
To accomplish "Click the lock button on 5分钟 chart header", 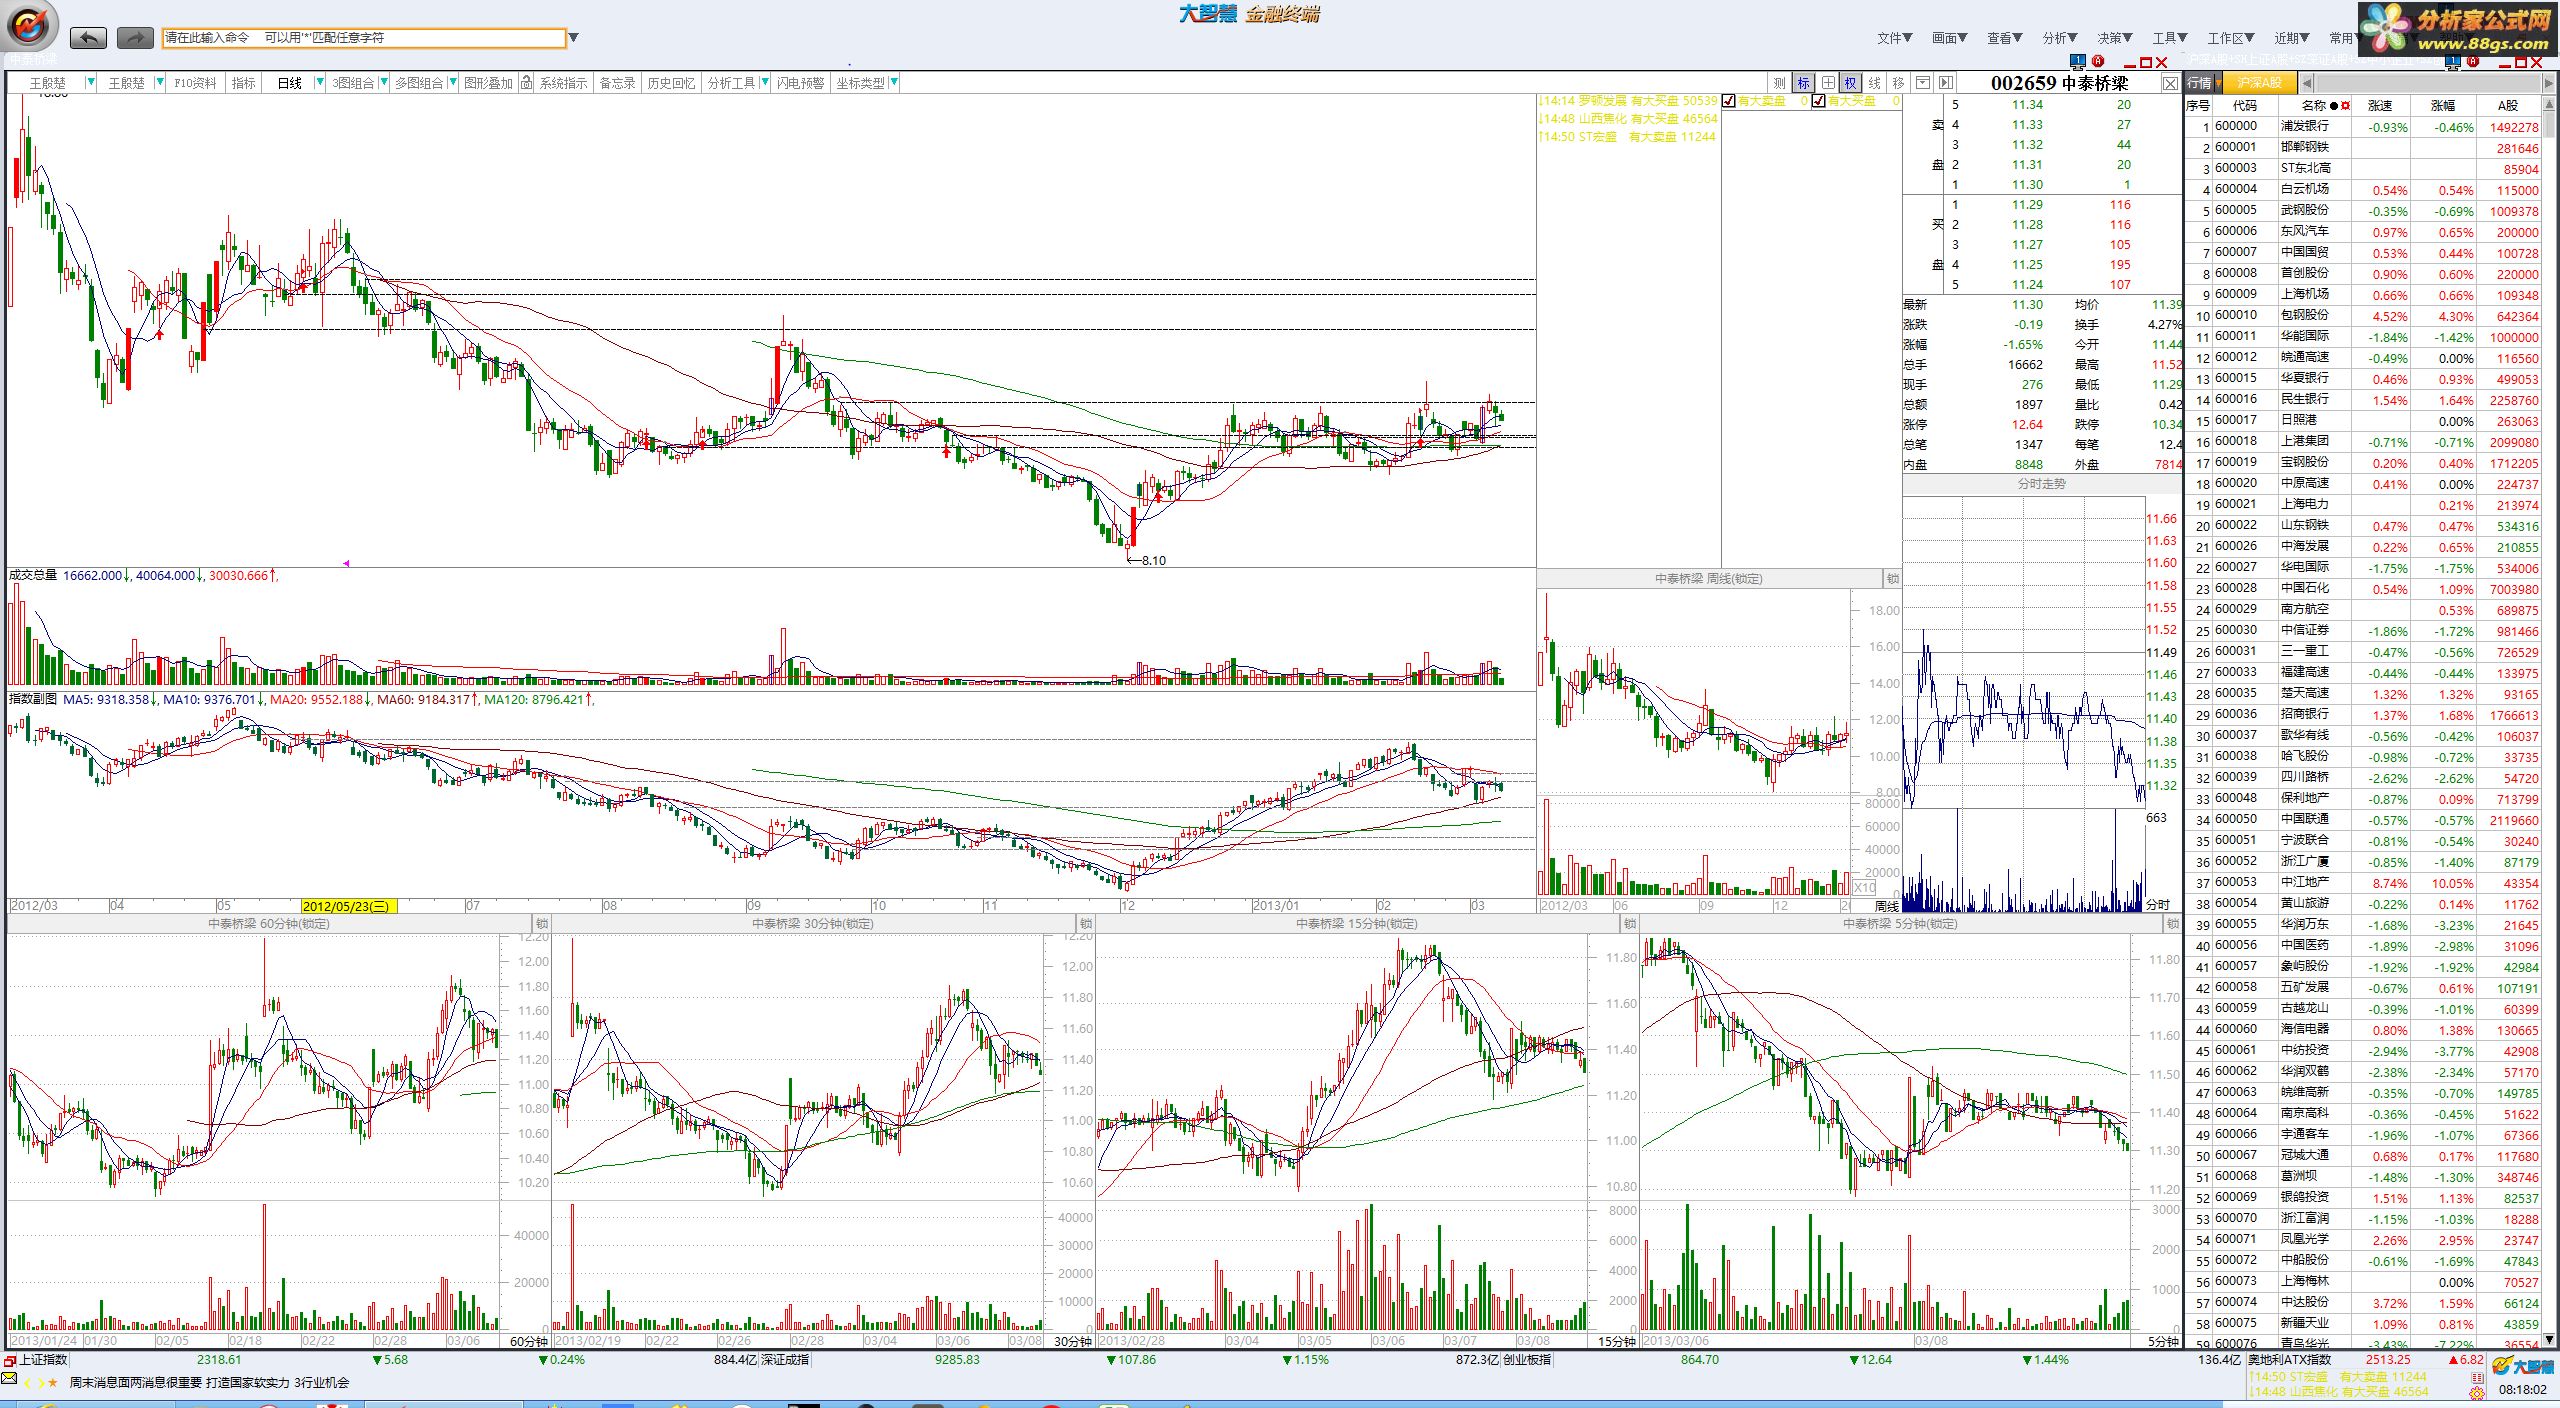I will 2172,924.
